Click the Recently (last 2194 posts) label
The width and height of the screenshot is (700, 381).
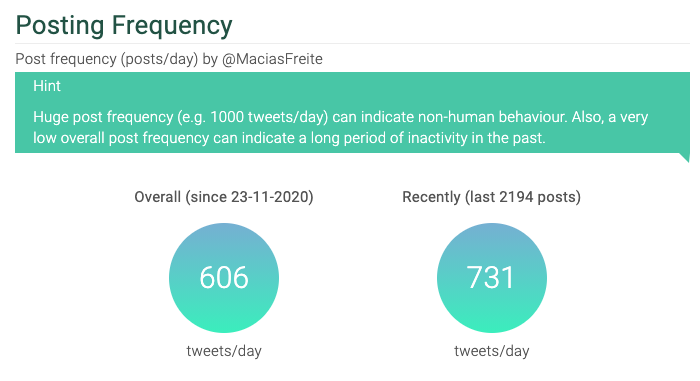pos(492,197)
